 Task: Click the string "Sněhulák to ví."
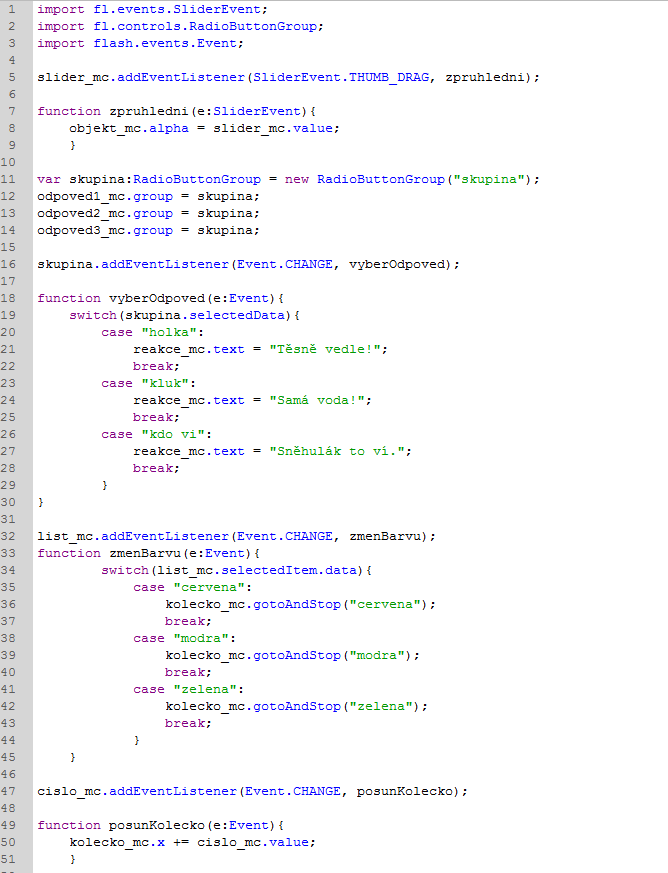coord(337,451)
